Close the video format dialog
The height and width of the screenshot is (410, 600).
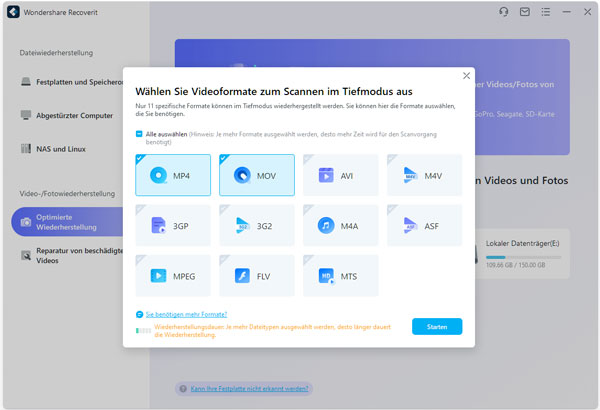coord(466,76)
